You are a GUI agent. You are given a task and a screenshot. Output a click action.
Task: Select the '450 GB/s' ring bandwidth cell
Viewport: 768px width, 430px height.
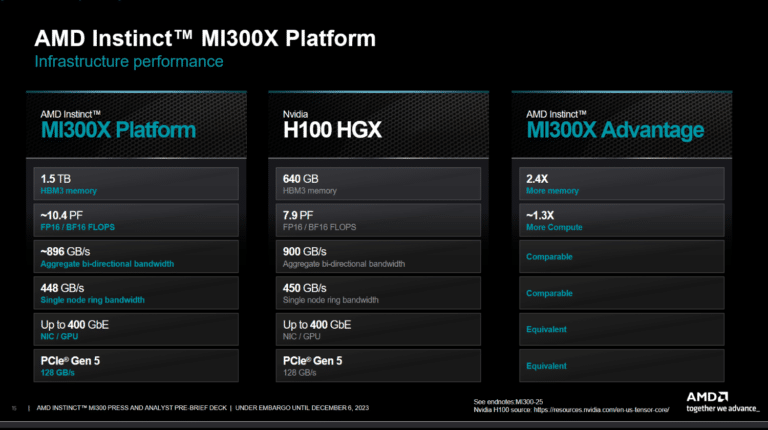pyautogui.click(x=378, y=293)
